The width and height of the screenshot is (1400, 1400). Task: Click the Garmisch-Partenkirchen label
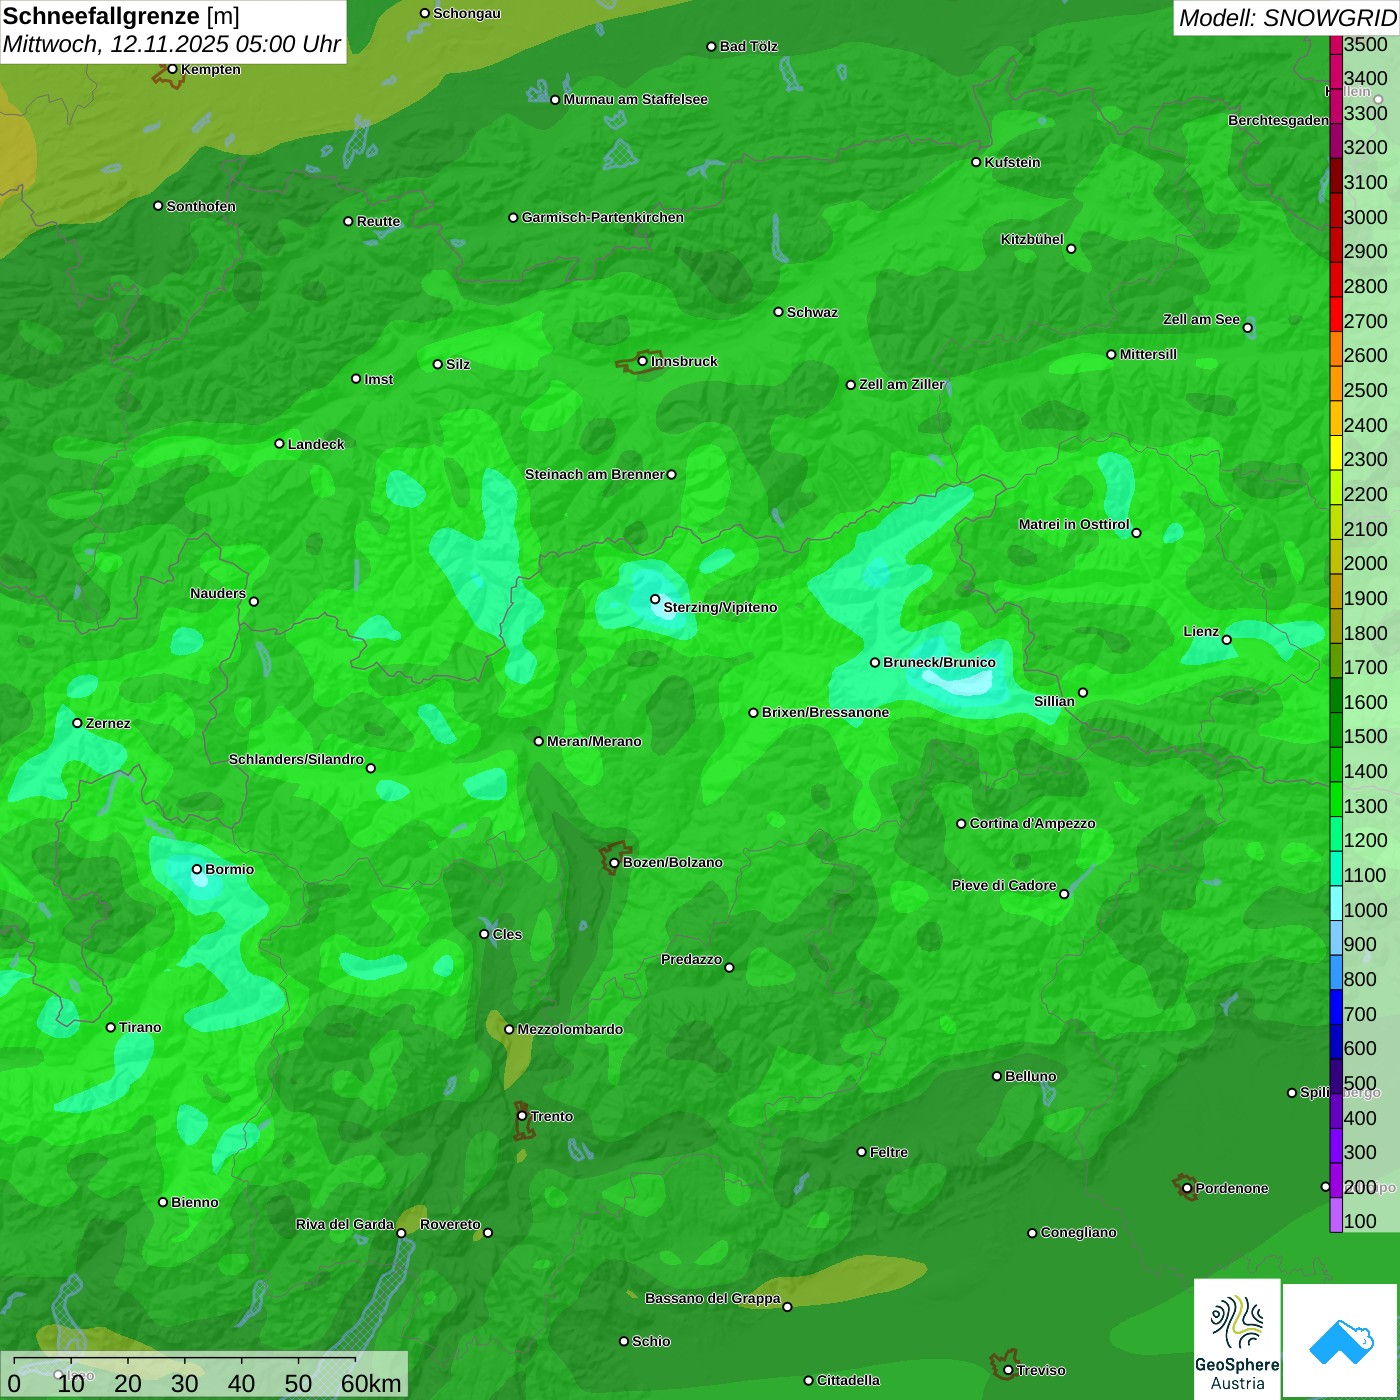(x=603, y=217)
